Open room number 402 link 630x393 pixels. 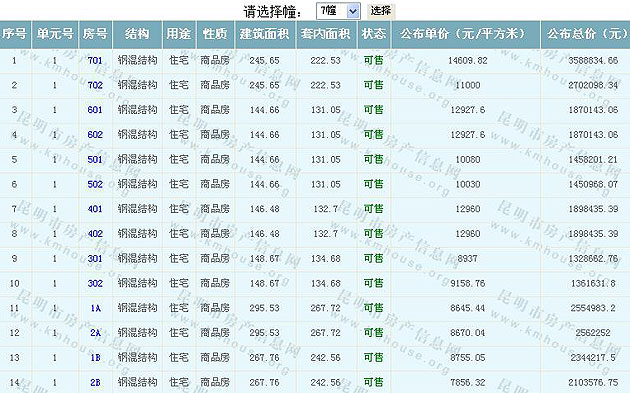point(95,234)
